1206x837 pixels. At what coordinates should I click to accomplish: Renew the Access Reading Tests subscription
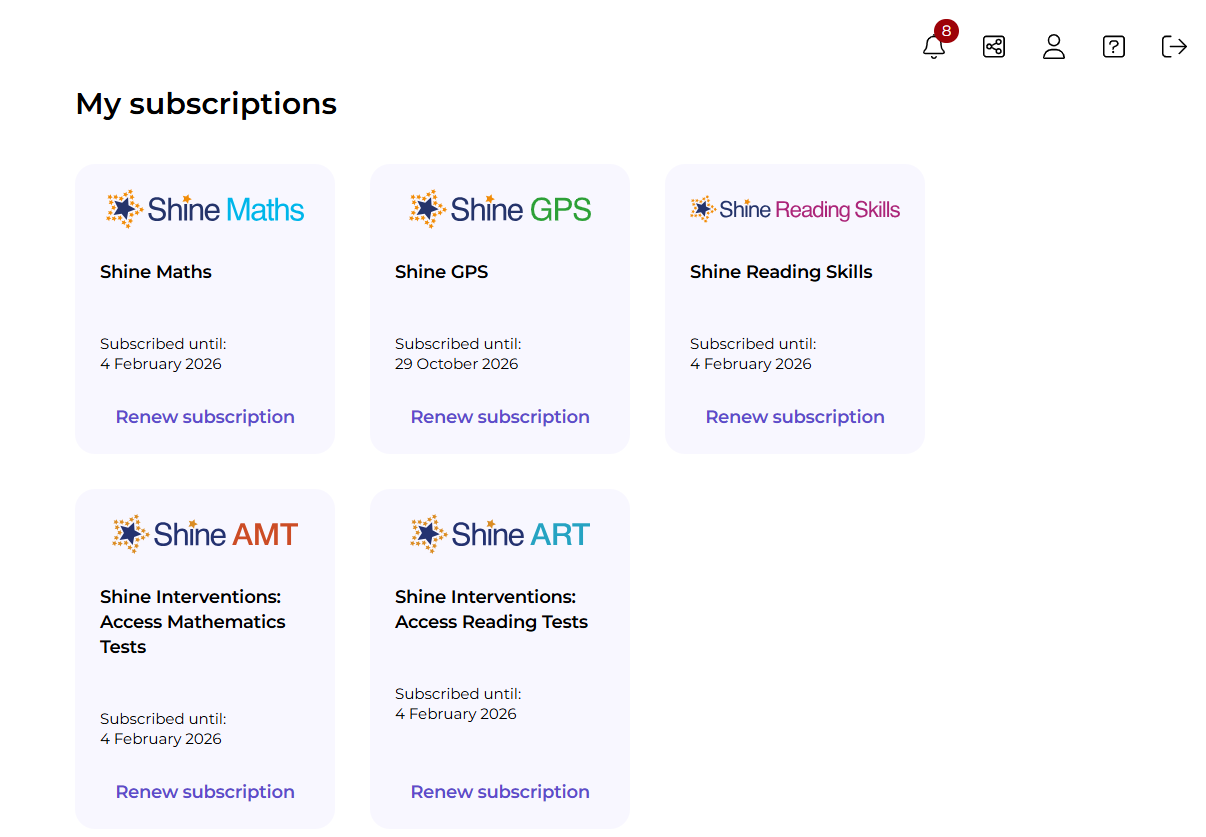[500, 792]
